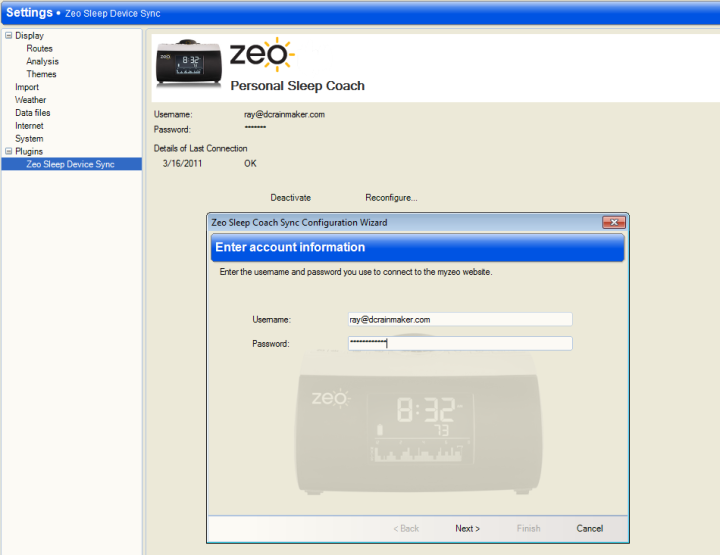Open the Analysis settings page

pos(42,61)
